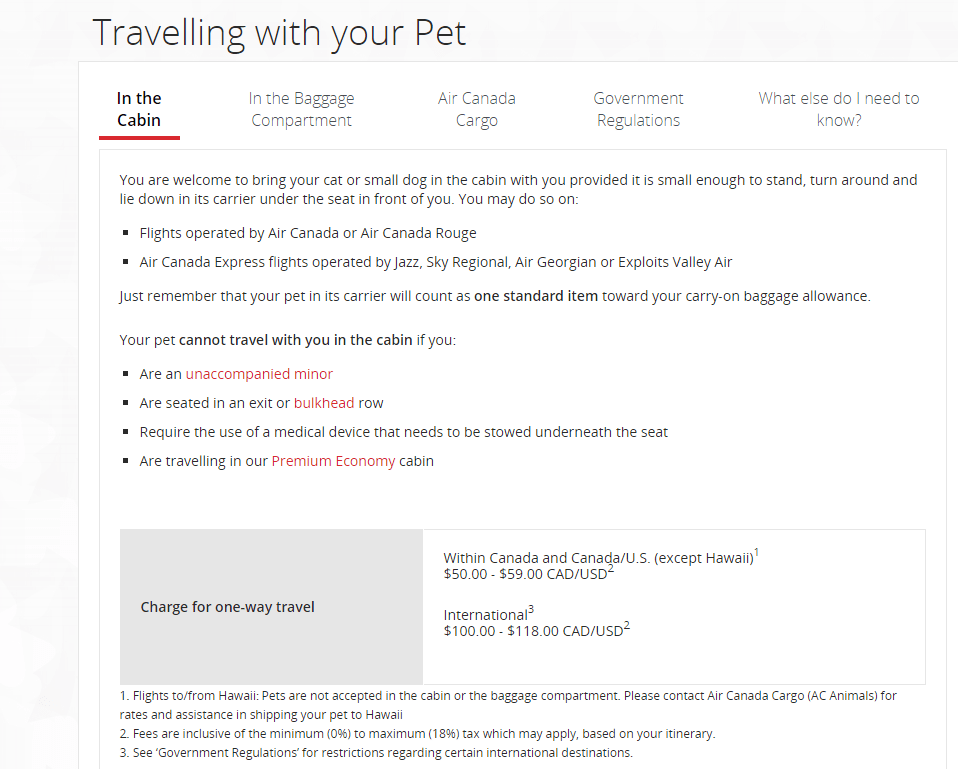View the "Government Regulations" tab
Screen dimensions: 958x769
tap(638, 108)
